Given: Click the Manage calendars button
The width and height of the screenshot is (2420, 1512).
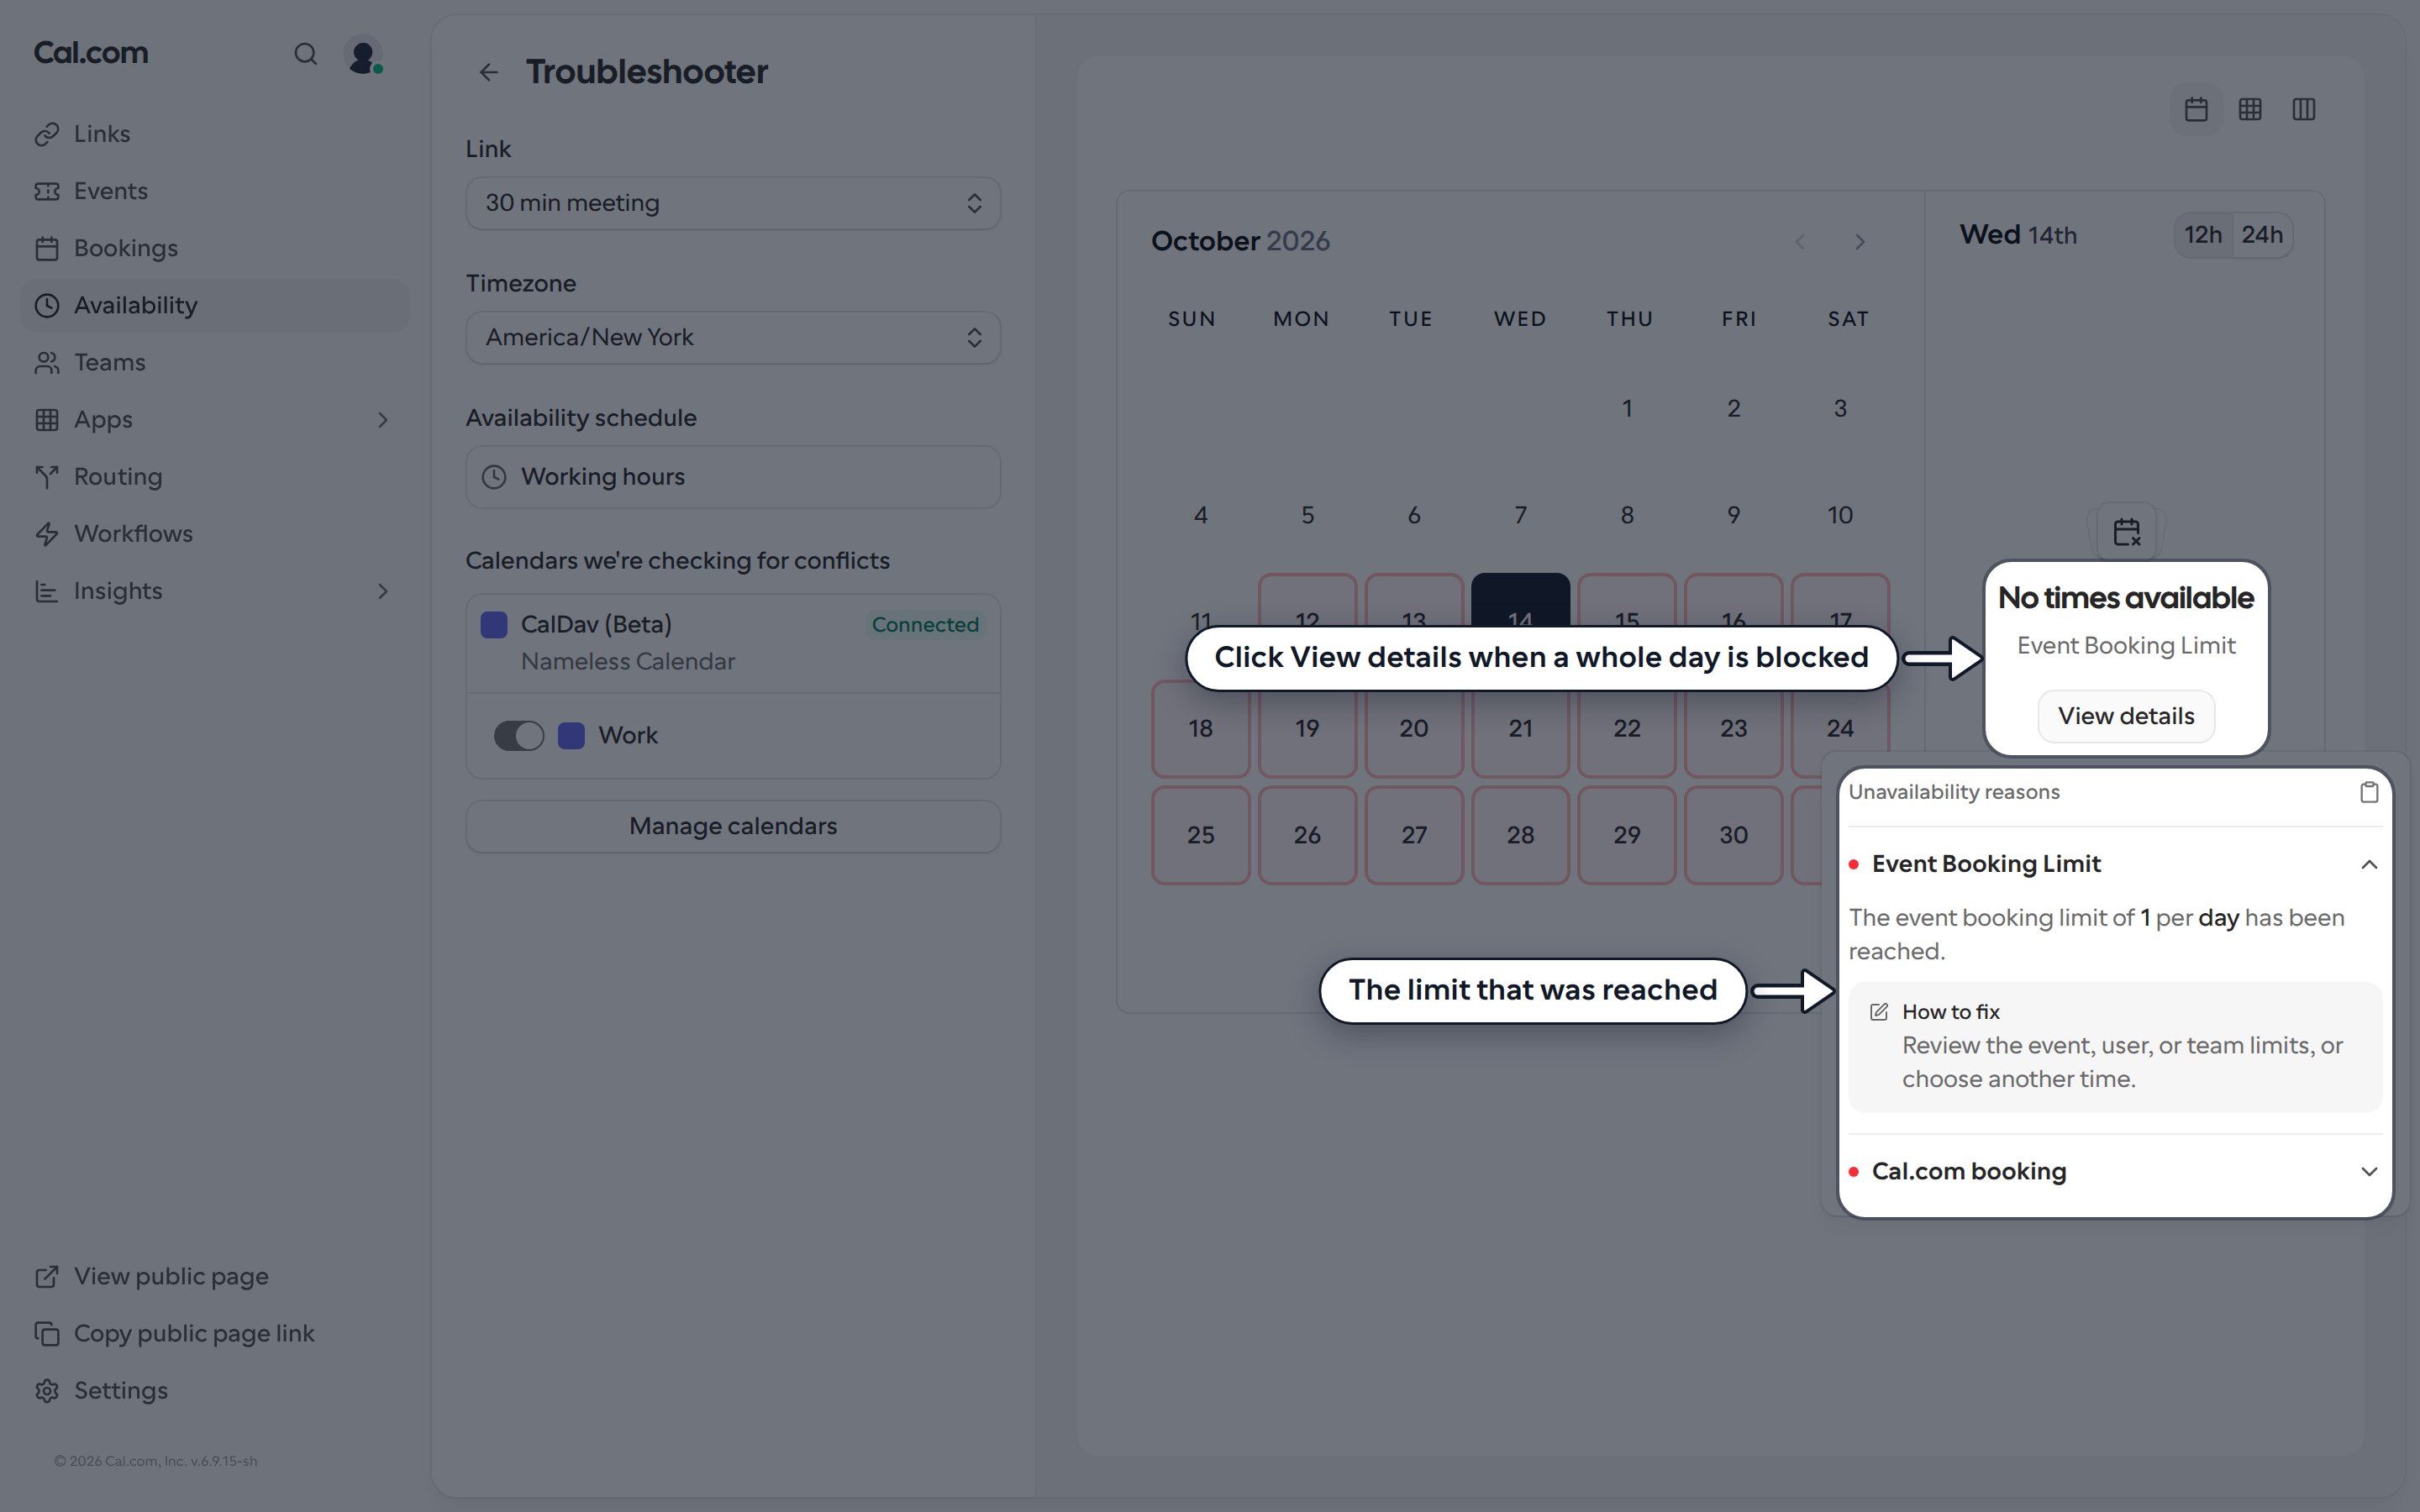Looking at the screenshot, I should click(733, 826).
